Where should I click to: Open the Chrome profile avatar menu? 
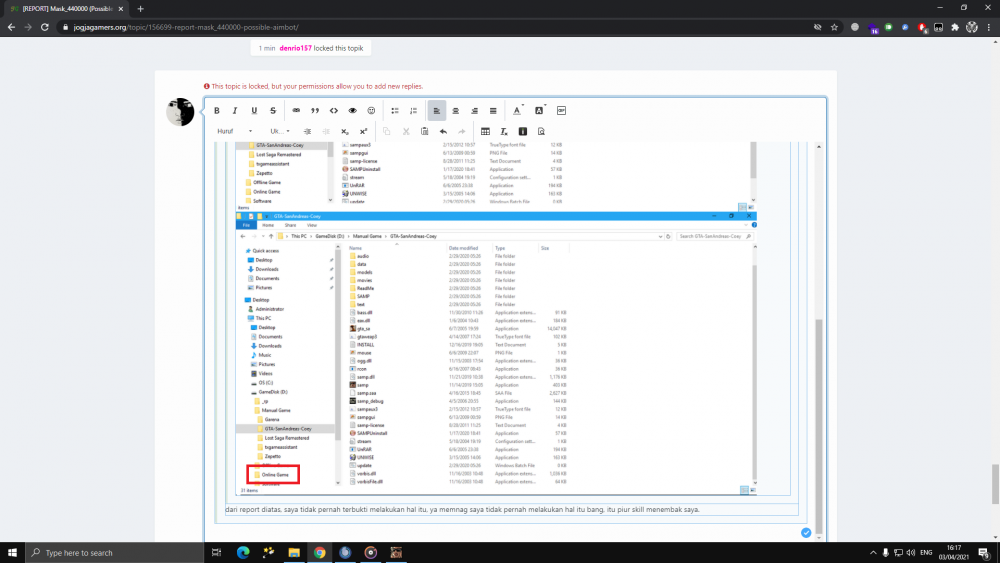972,27
